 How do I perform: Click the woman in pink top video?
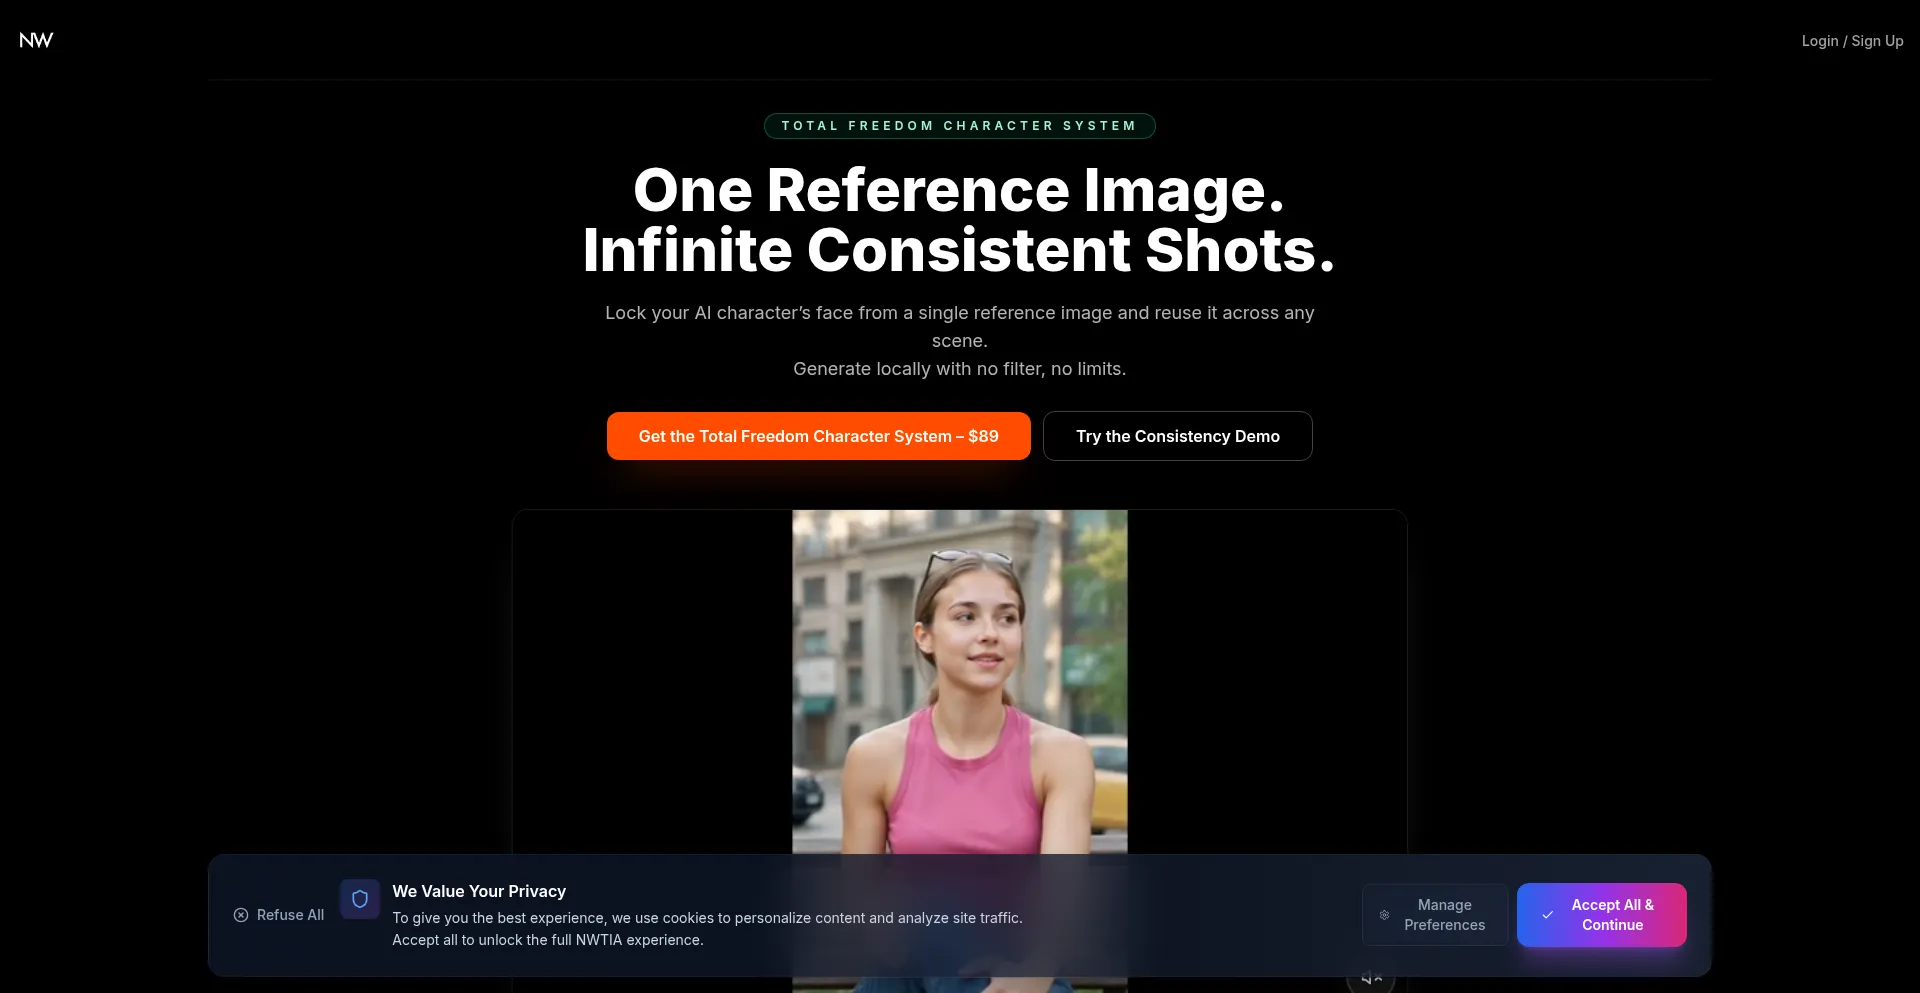959,680
